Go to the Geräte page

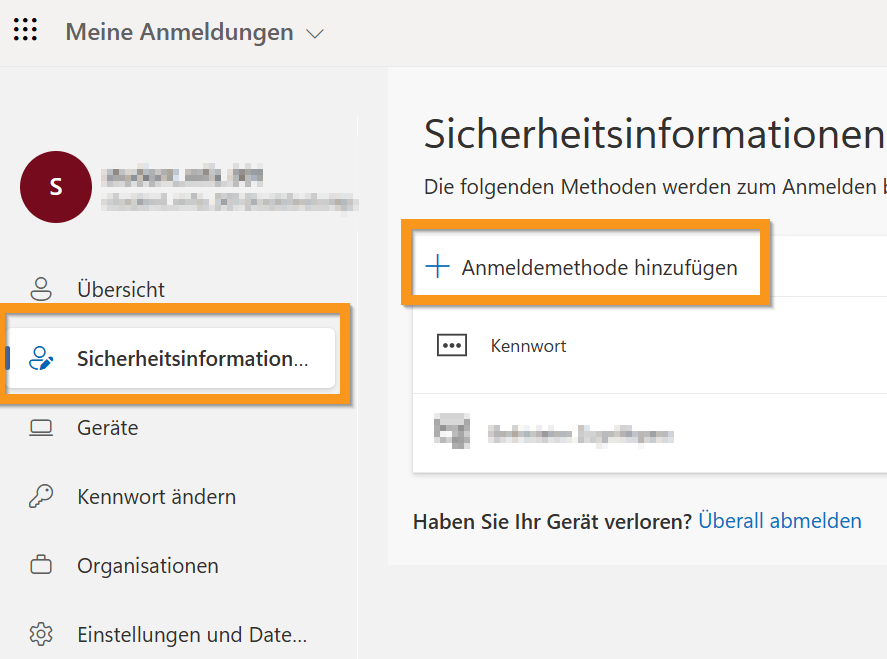coord(108,428)
